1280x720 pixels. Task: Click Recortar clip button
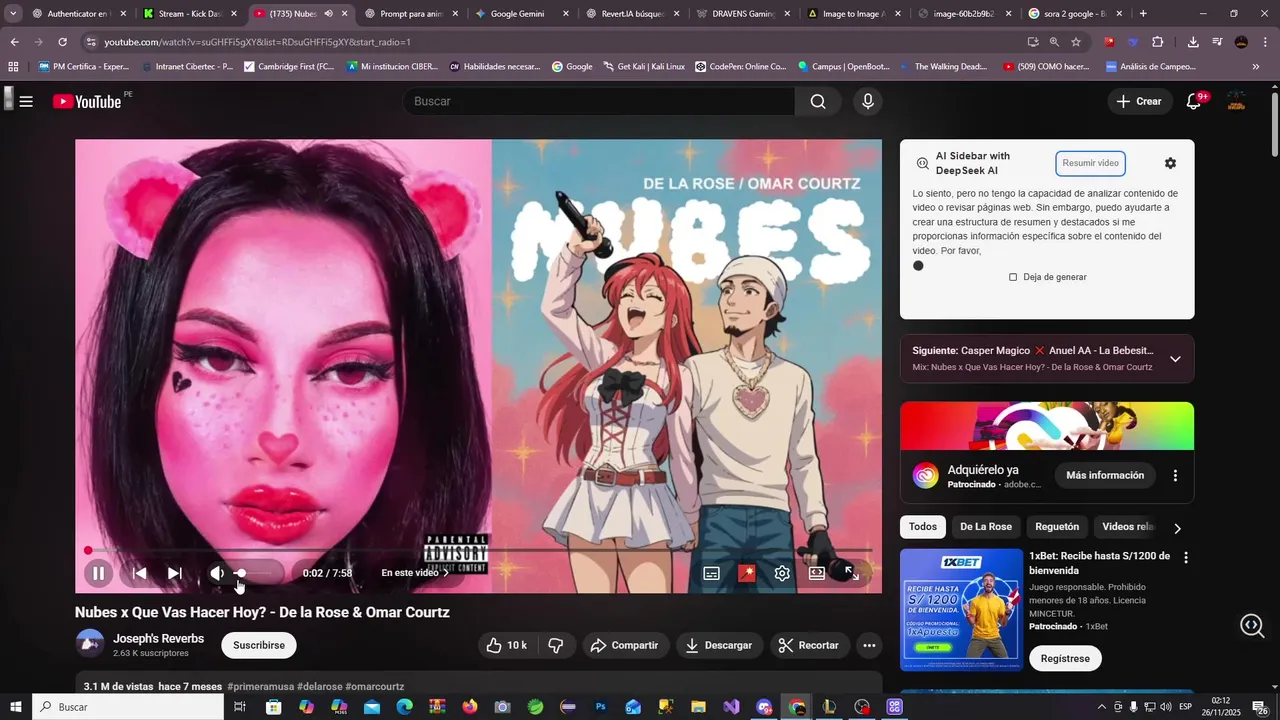pos(809,645)
